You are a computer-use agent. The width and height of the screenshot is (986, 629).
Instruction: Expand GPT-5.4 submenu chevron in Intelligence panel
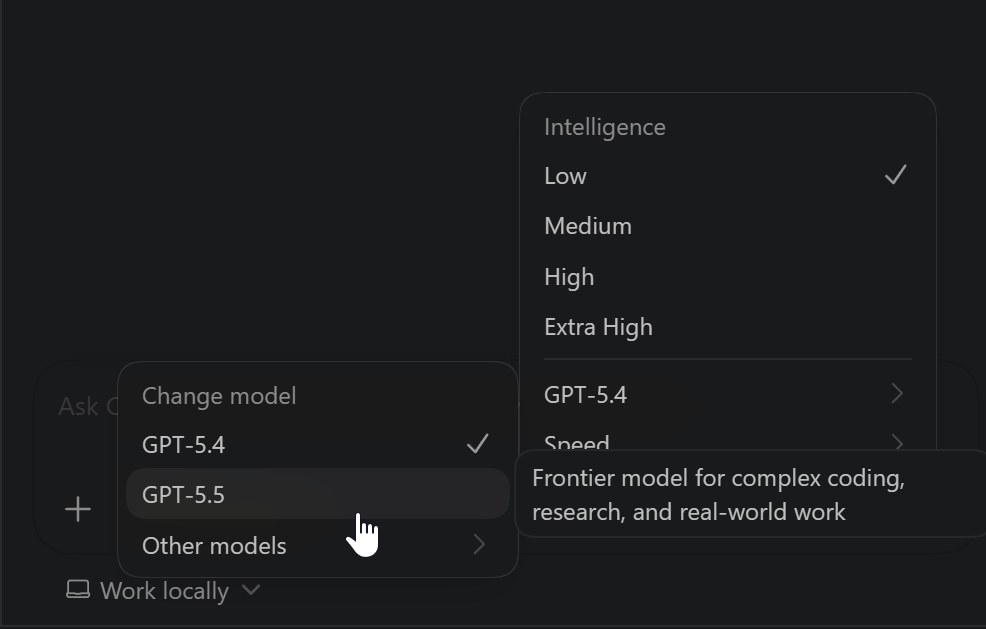point(897,394)
